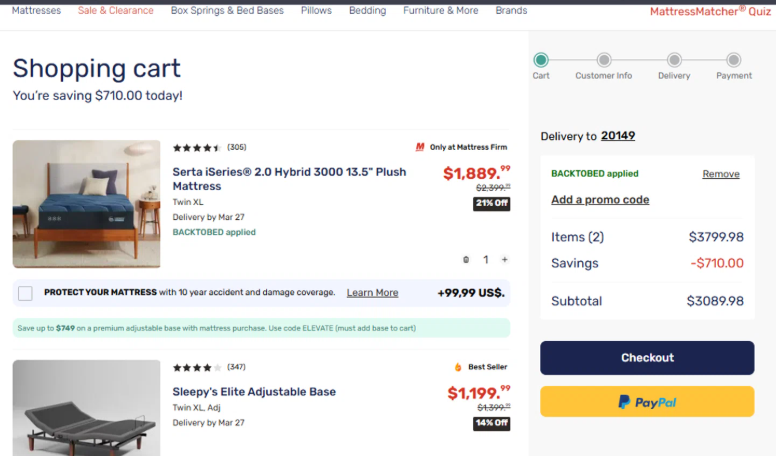Image resolution: width=776 pixels, height=456 pixels.
Task: Click the Best Seller flame icon
Action: (458, 367)
